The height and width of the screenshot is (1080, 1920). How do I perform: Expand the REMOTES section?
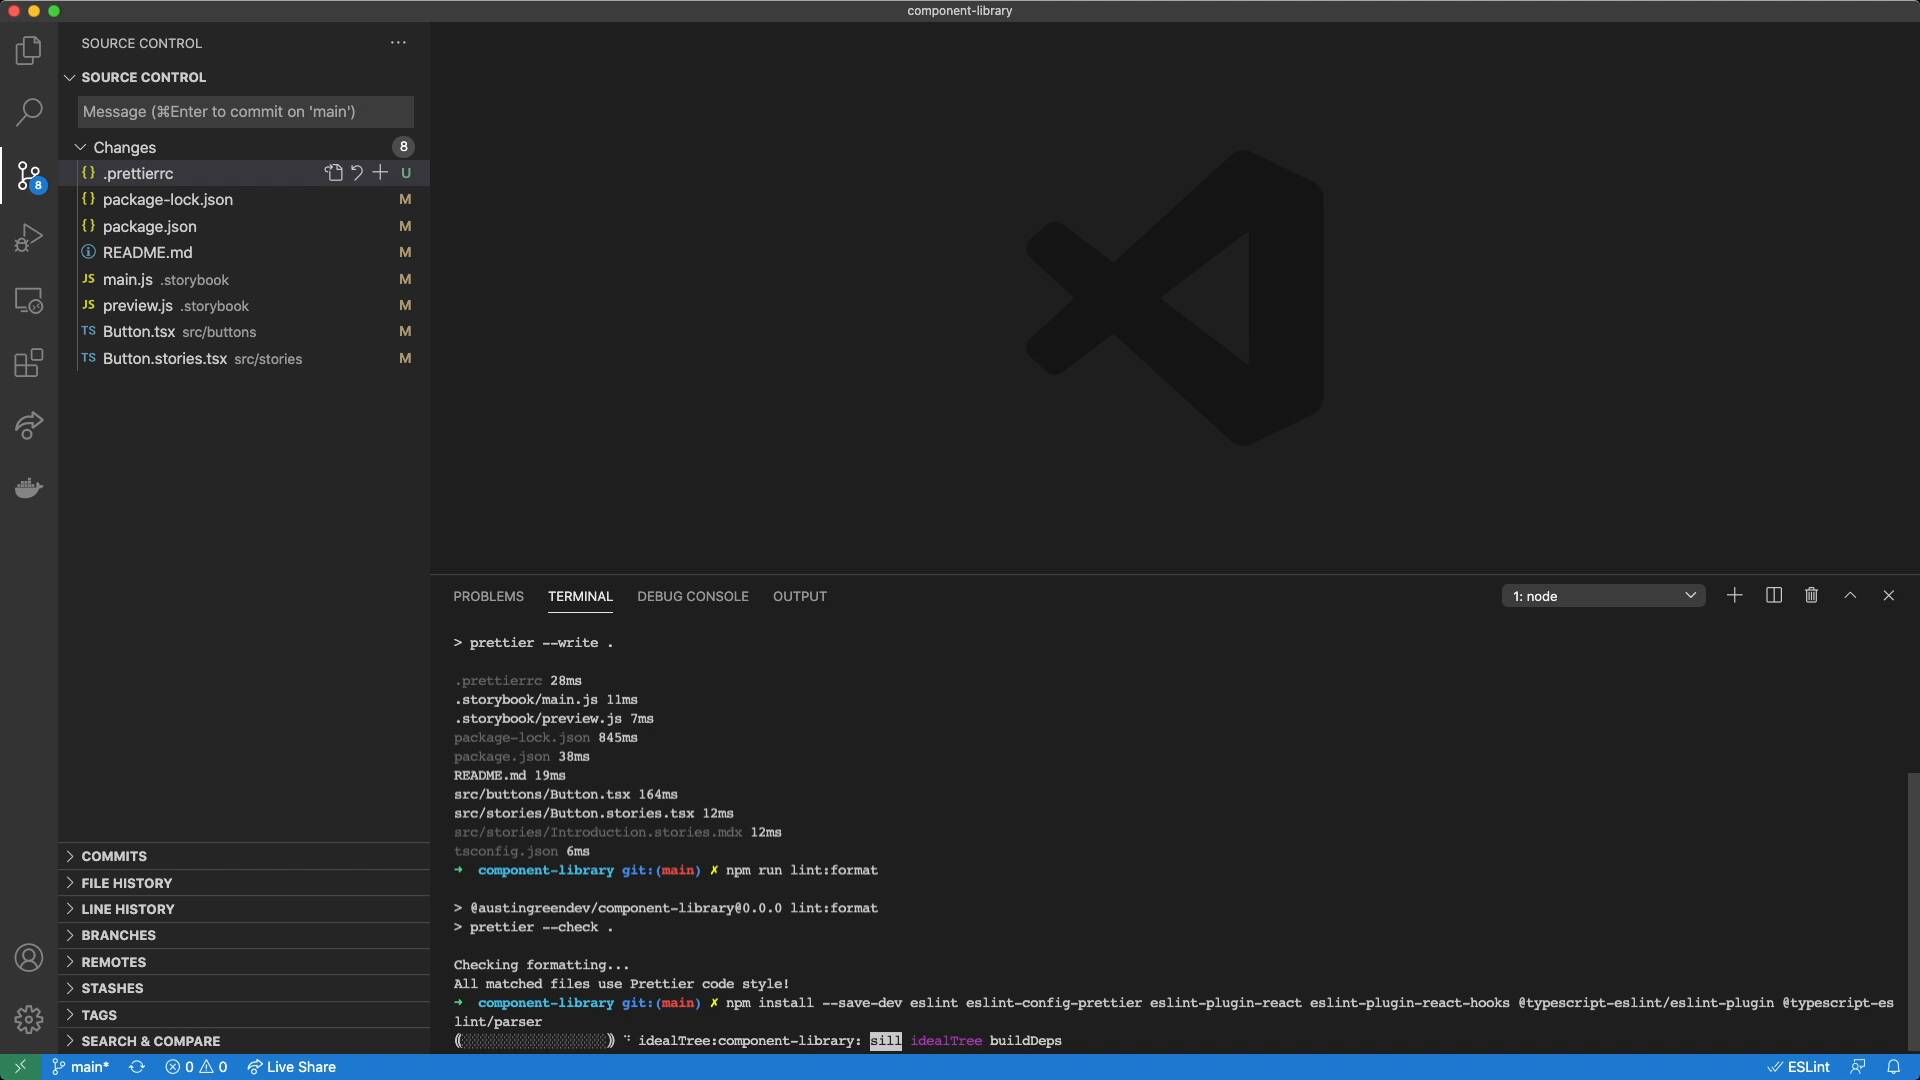[x=244, y=962]
